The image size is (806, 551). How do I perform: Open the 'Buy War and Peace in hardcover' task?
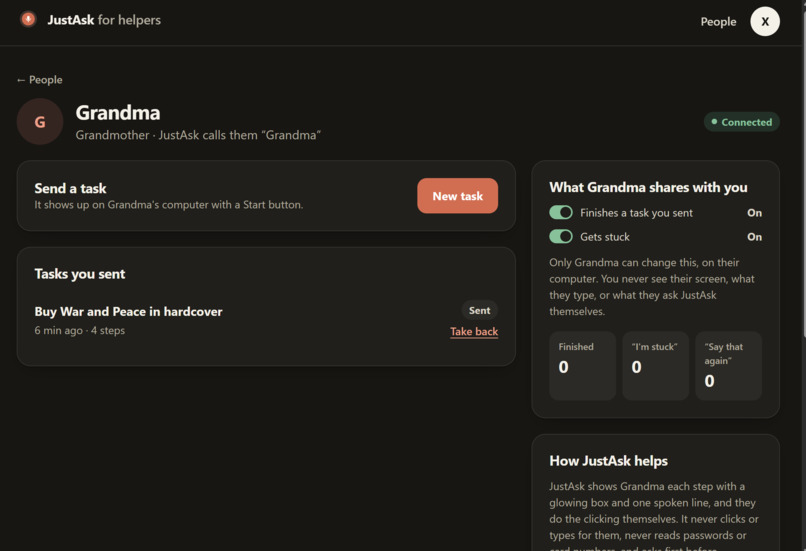[x=129, y=311]
